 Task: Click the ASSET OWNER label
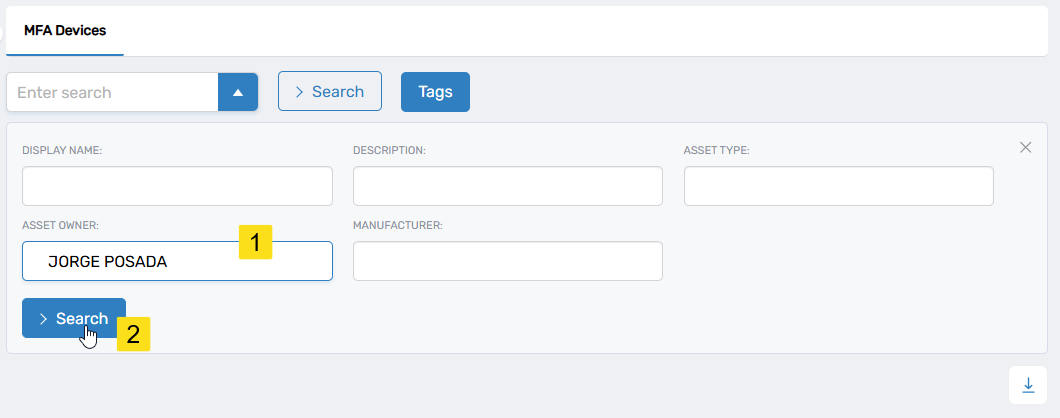coord(60,225)
